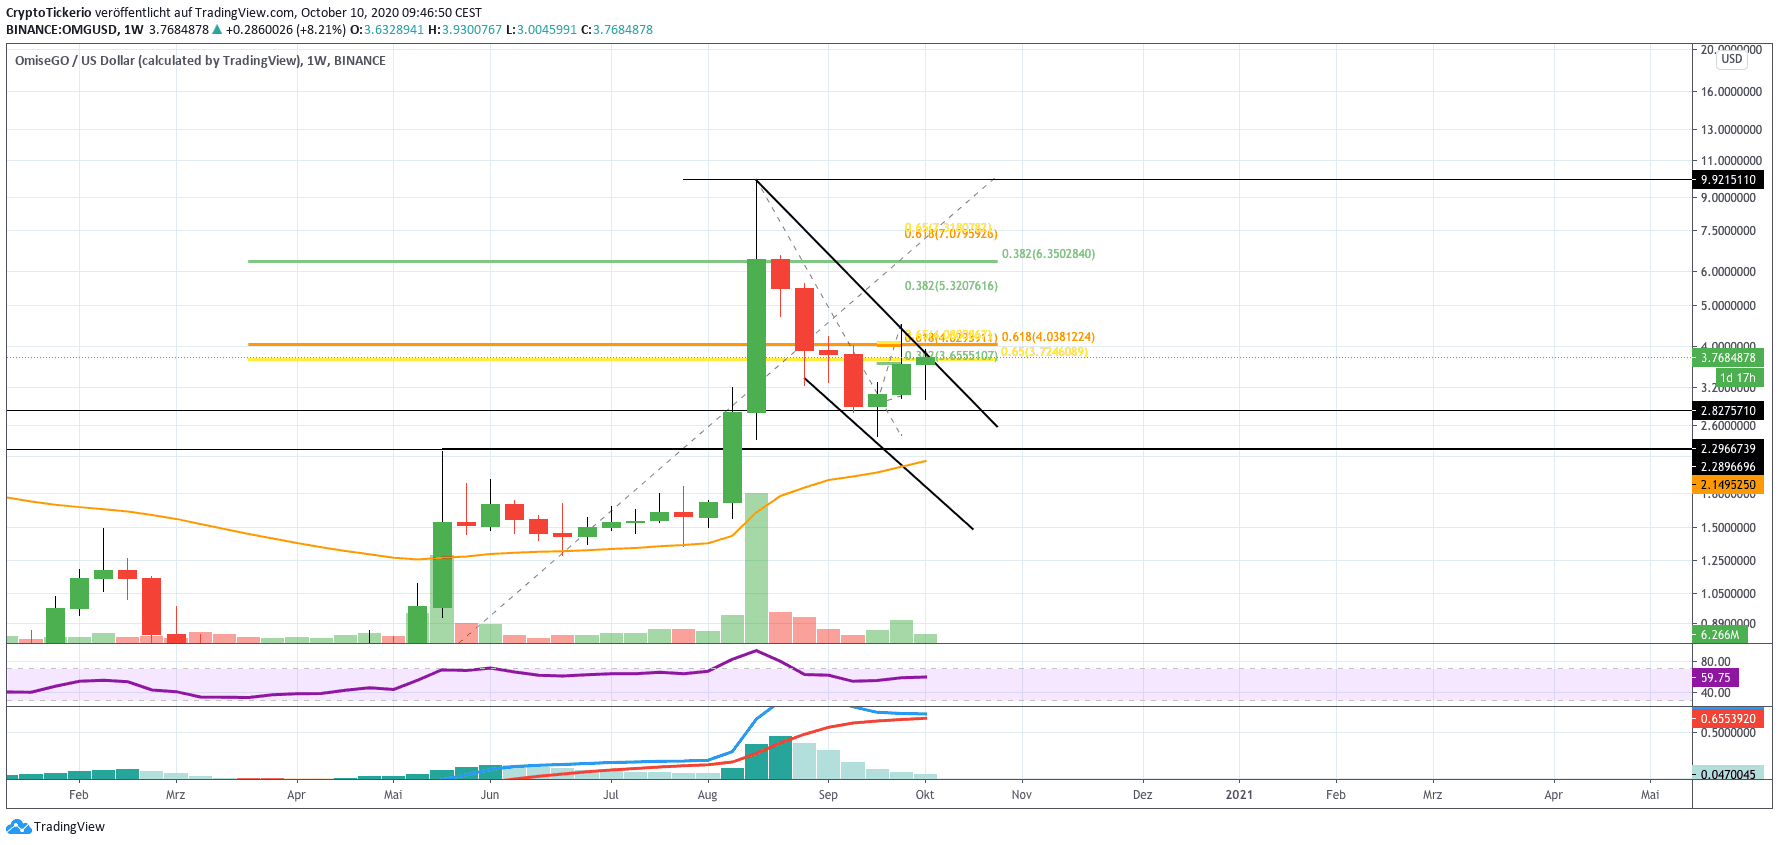Image resolution: width=1779 pixels, height=845 pixels.
Task: Click the 13.0000000 price axis tick
Action: (x=1731, y=130)
